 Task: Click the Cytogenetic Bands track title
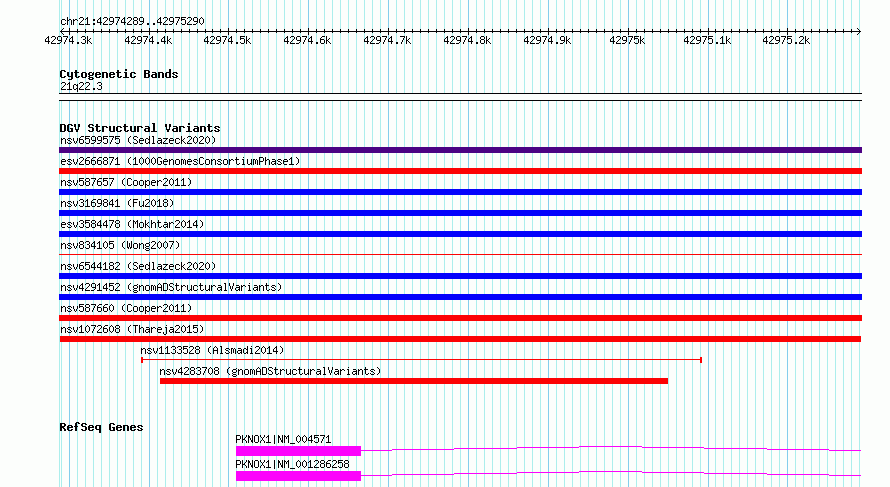click(119, 74)
